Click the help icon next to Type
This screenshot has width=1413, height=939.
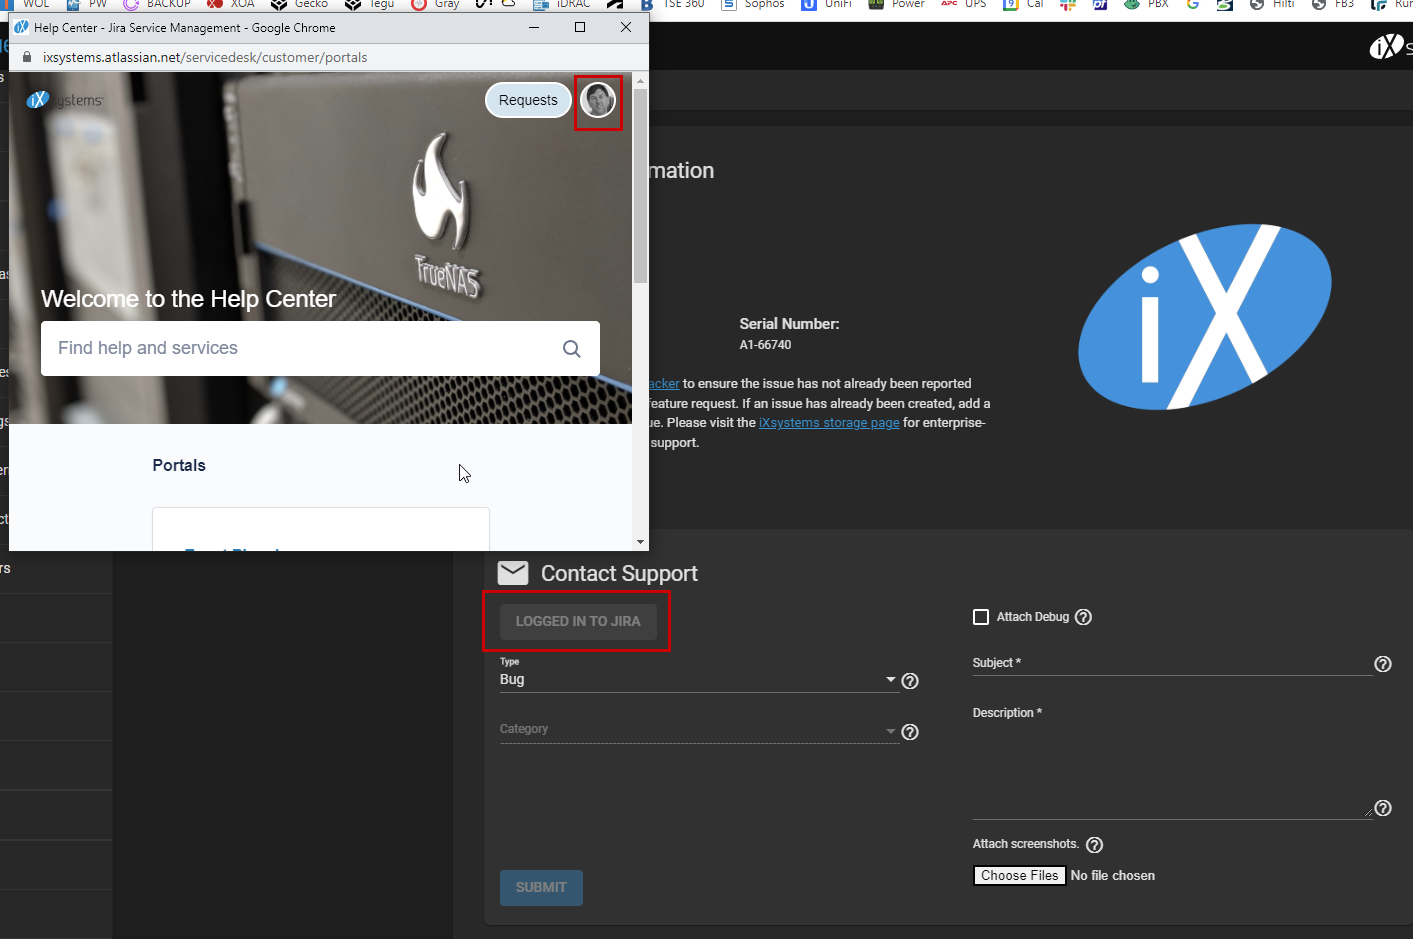click(x=910, y=681)
